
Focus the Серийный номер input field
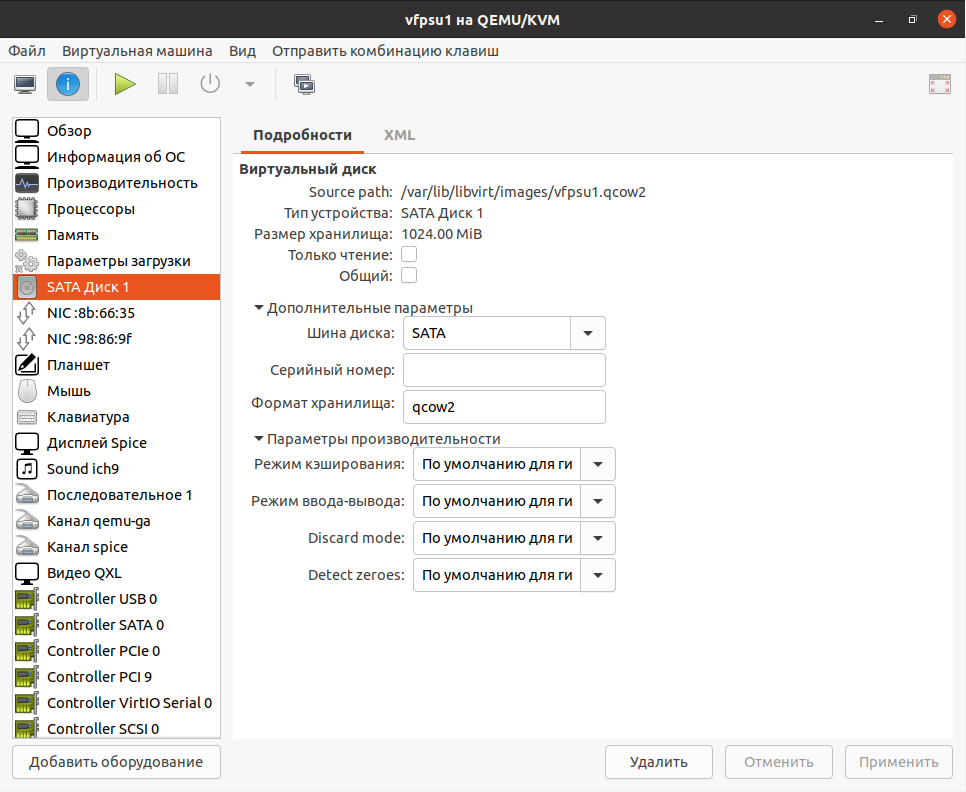[504, 370]
